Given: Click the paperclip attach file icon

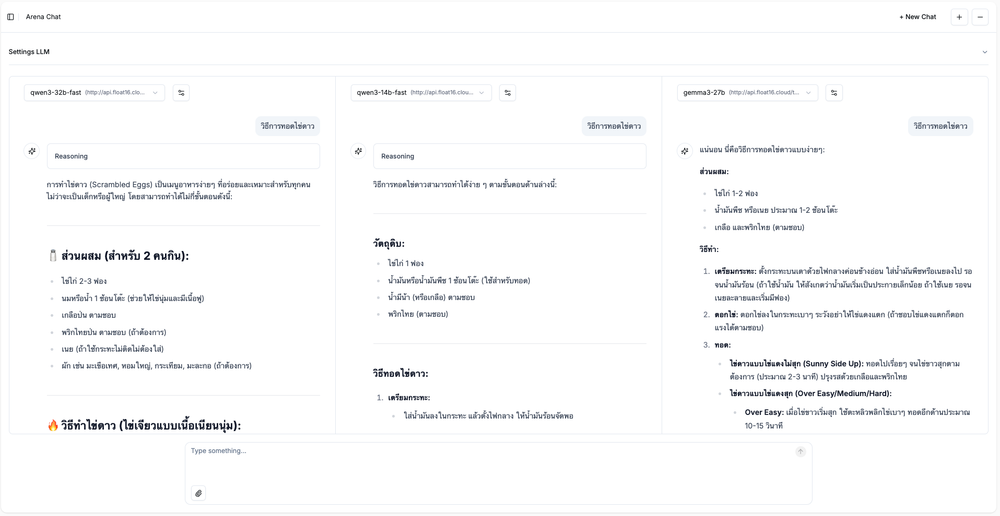Looking at the screenshot, I should click(x=199, y=493).
